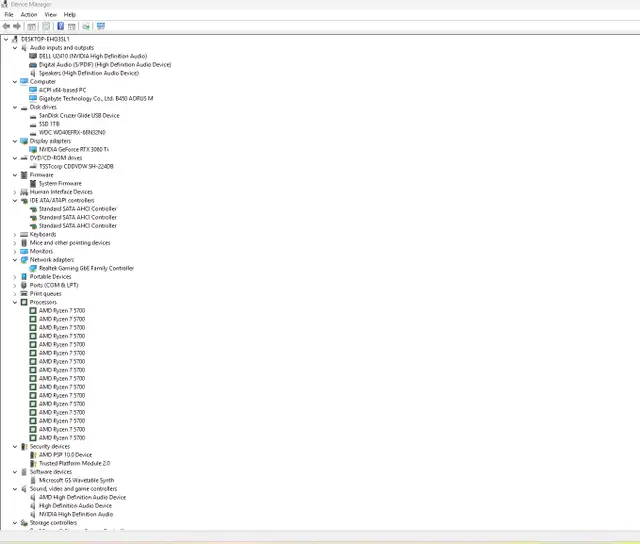Collapse the Network adapters chevron
This screenshot has width=640, height=544.
[x=15, y=260]
